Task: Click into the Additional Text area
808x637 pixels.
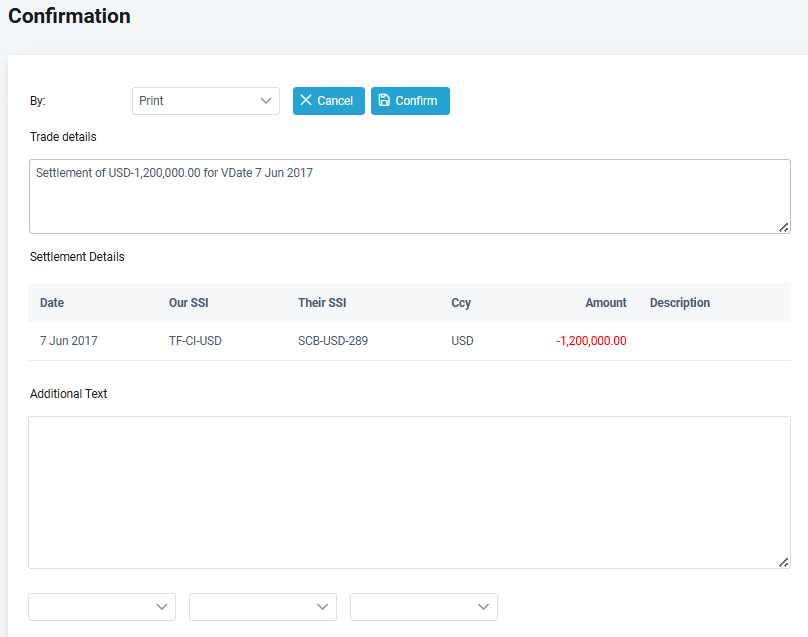Action: click(x=409, y=492)
